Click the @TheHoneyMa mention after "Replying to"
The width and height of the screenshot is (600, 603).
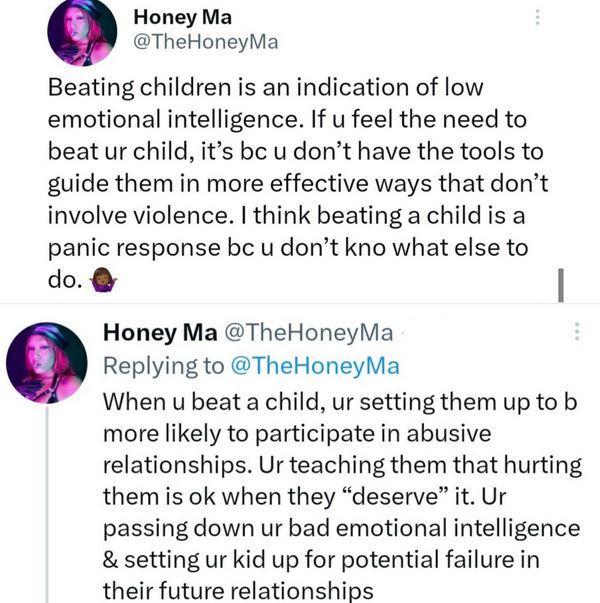315,365
